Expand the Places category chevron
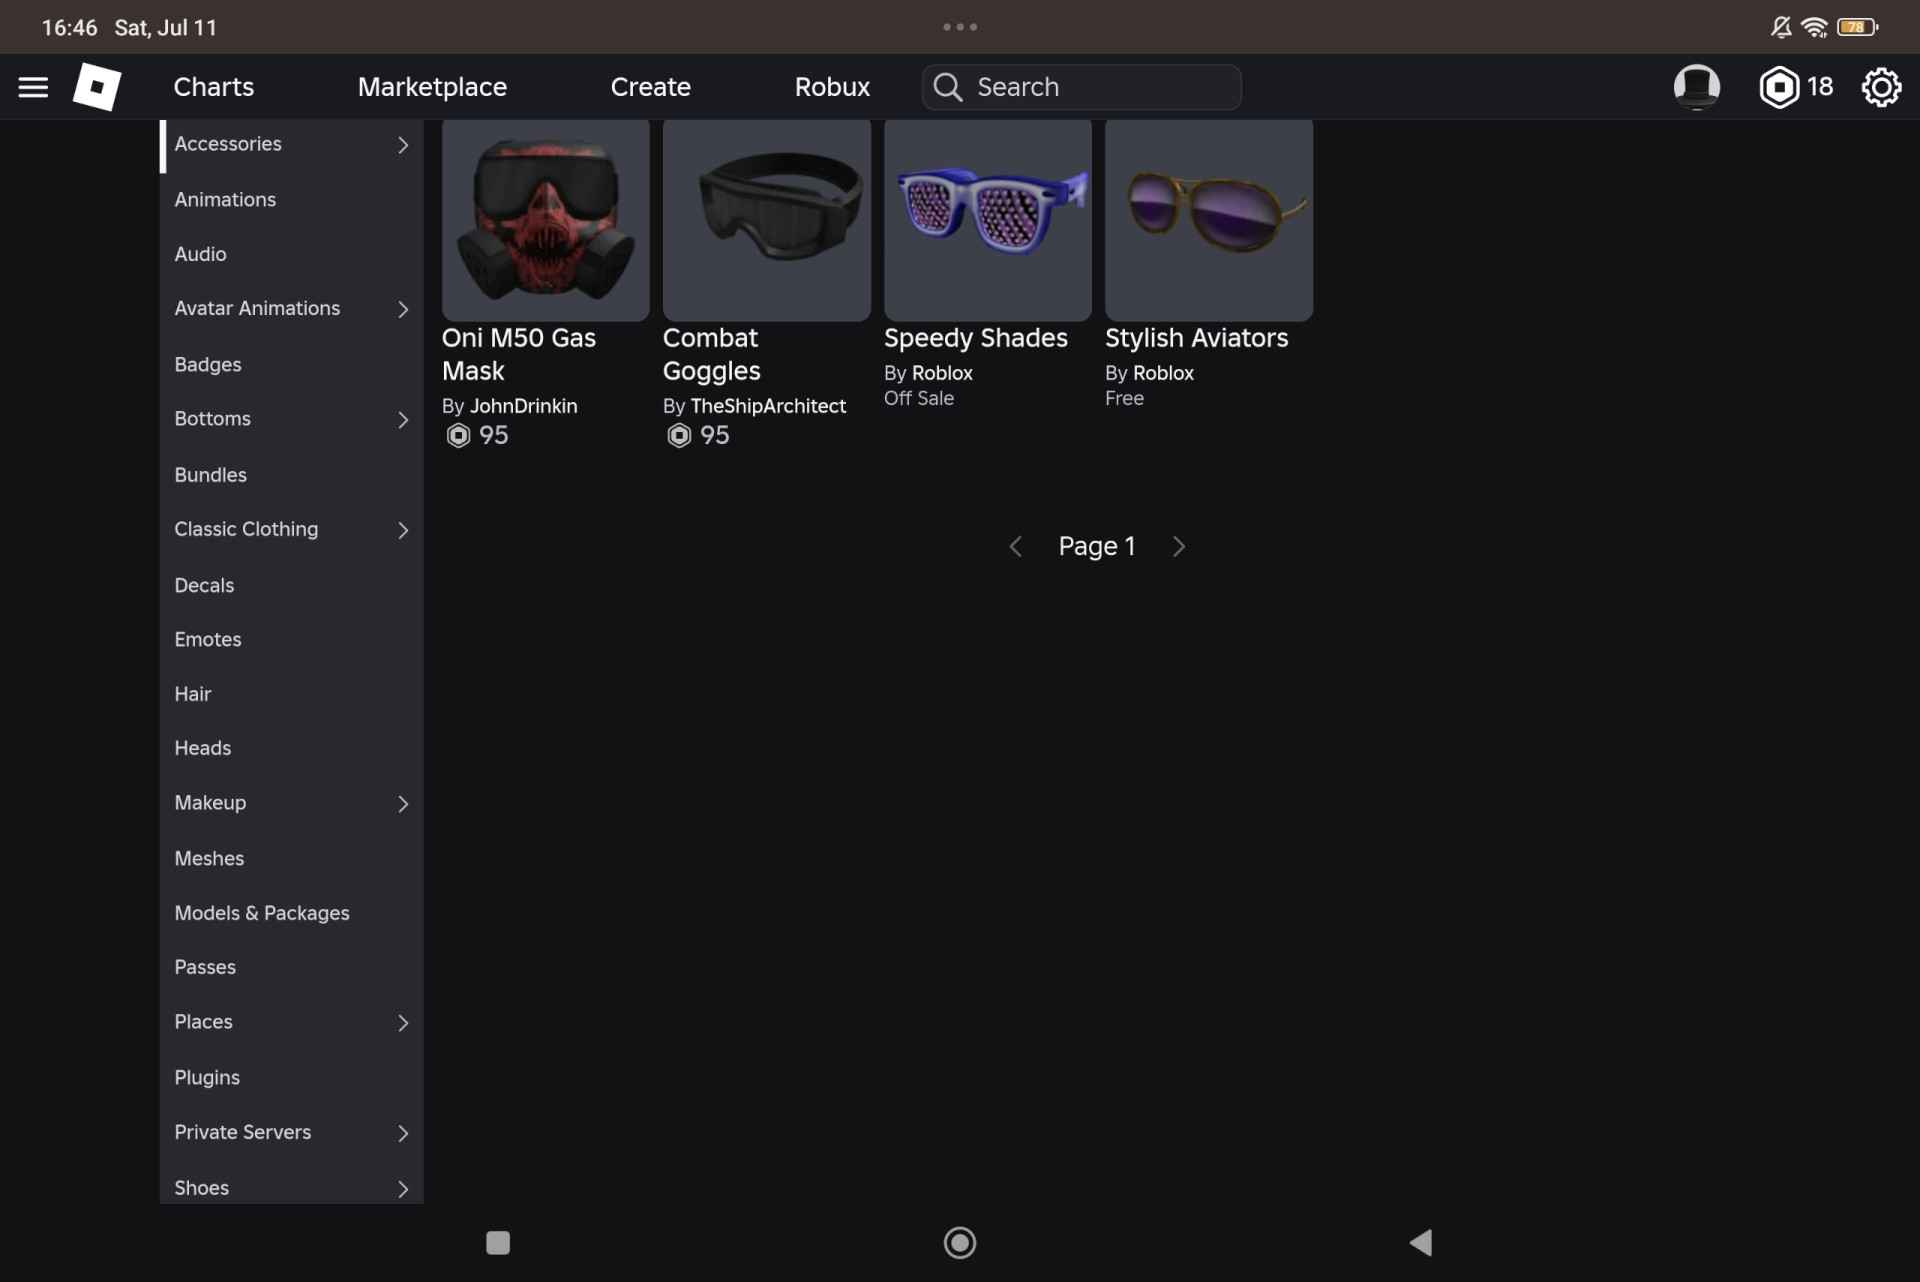Screen dimensions: 1920x1282 403,1023
